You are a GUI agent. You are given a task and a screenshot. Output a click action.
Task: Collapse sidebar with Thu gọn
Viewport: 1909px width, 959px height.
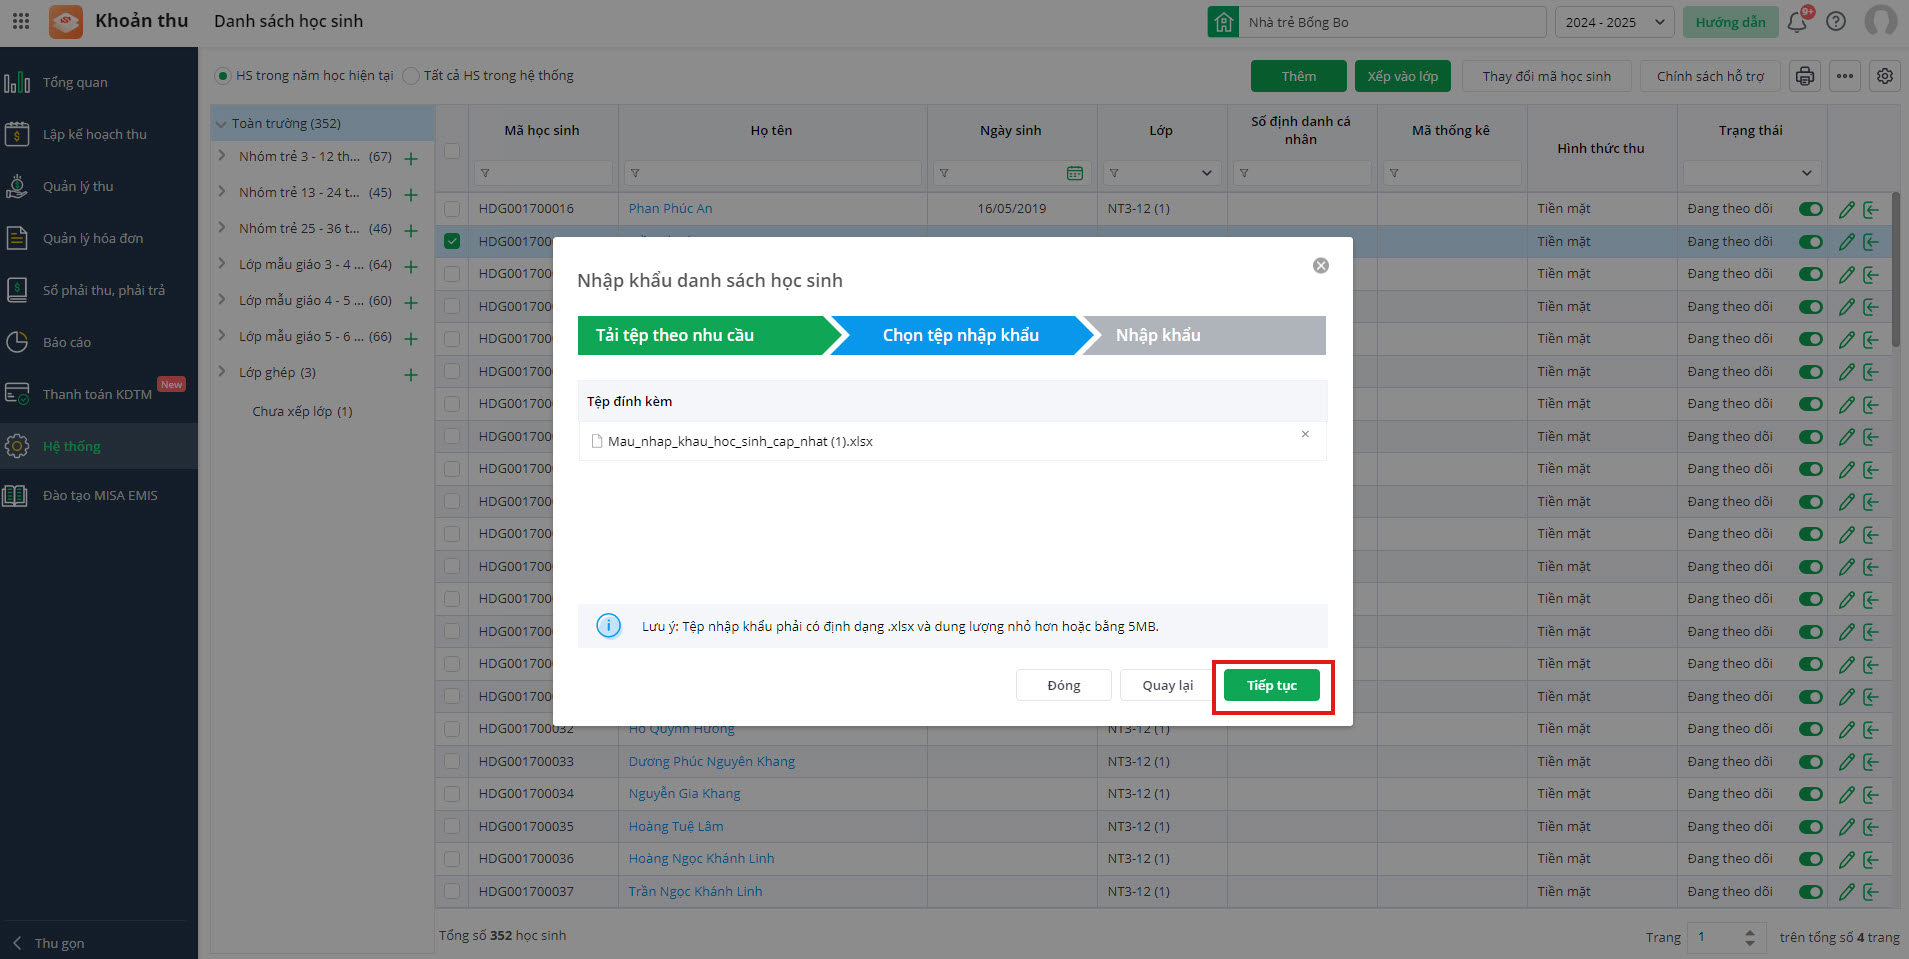click(48, 943)
